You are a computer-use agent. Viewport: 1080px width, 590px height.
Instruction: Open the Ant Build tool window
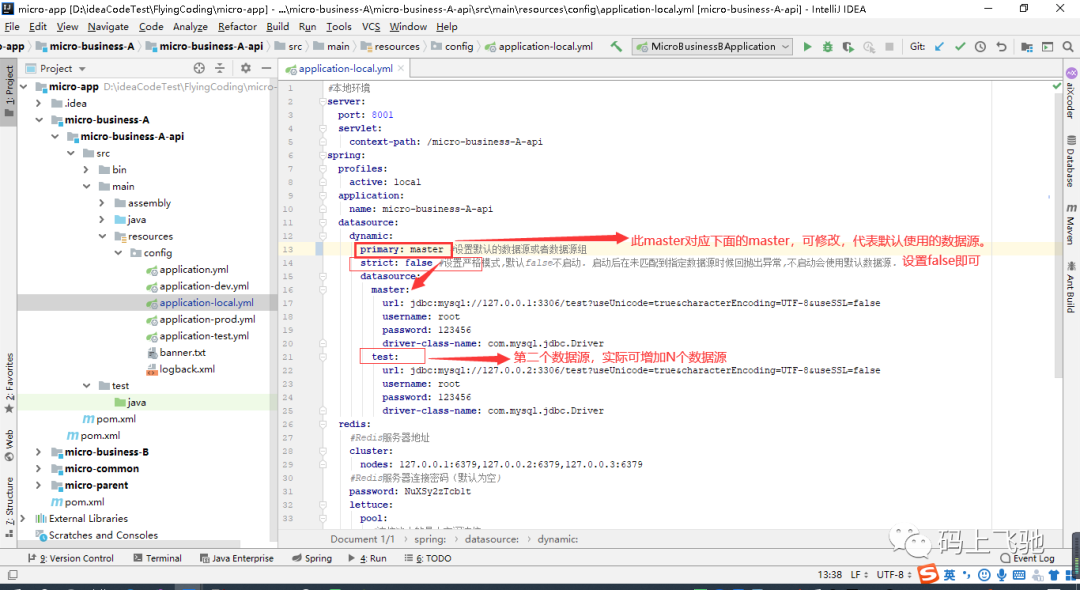(1070, 287)
